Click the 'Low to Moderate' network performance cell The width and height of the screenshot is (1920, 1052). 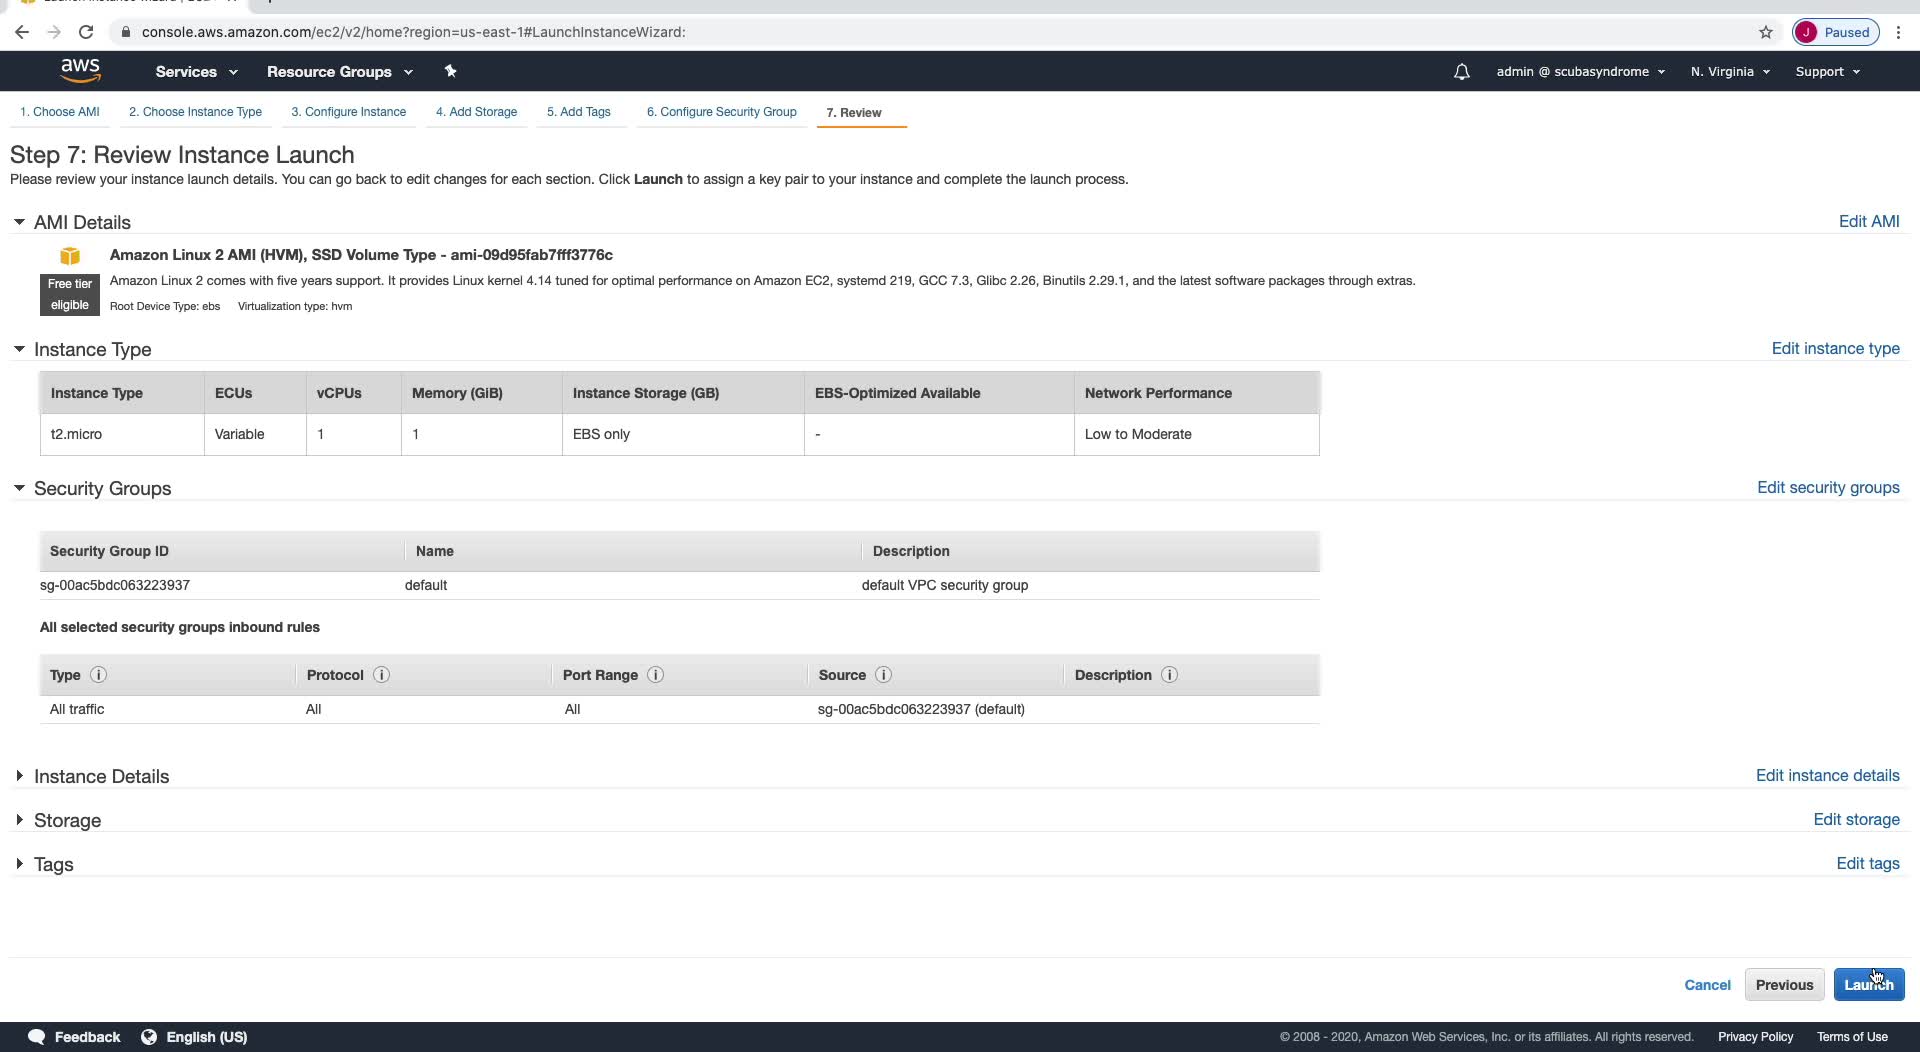click(1197, 435)
